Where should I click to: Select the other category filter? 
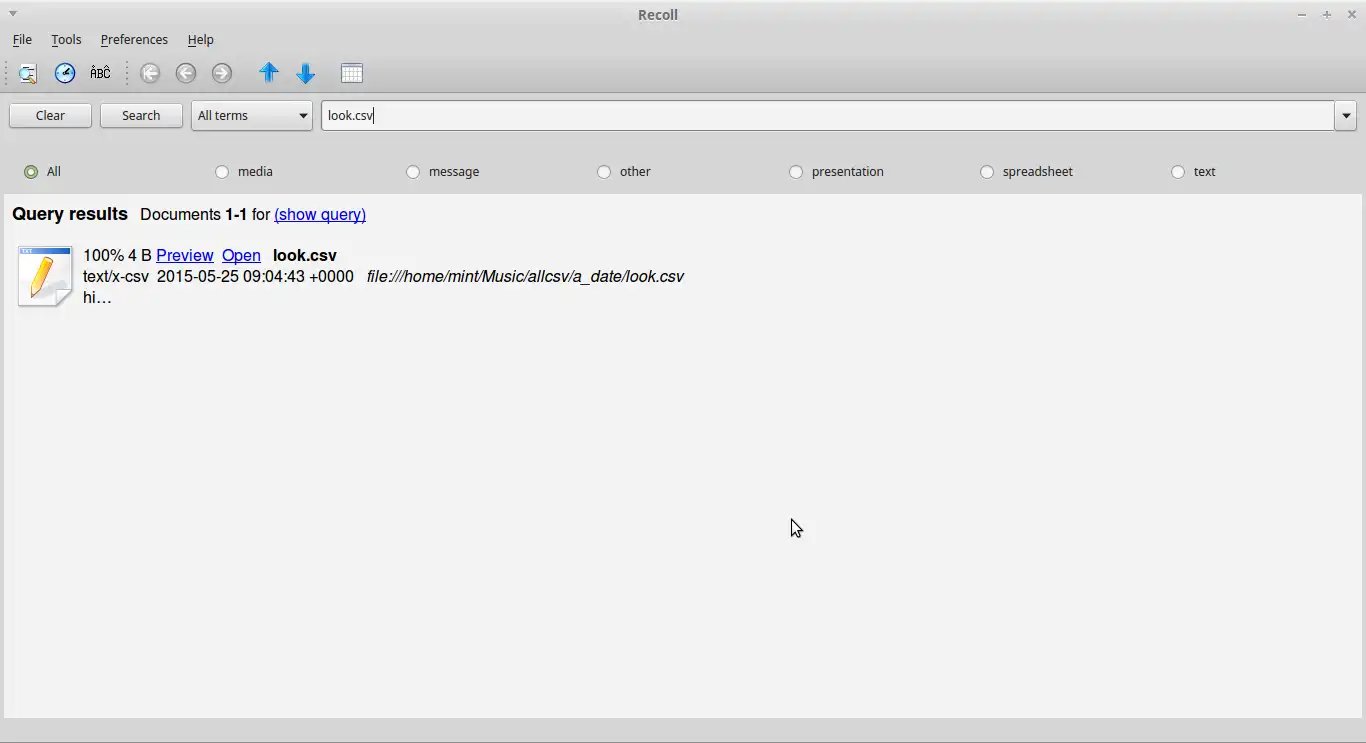point(624,172)
